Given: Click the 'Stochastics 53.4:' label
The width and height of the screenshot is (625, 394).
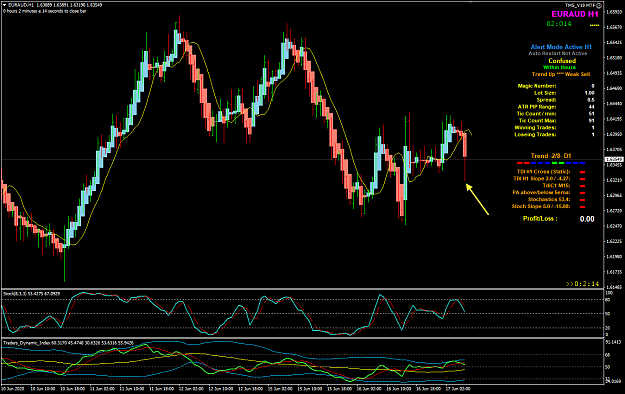Looking at the screenshot, I should [x=549, y=199].
